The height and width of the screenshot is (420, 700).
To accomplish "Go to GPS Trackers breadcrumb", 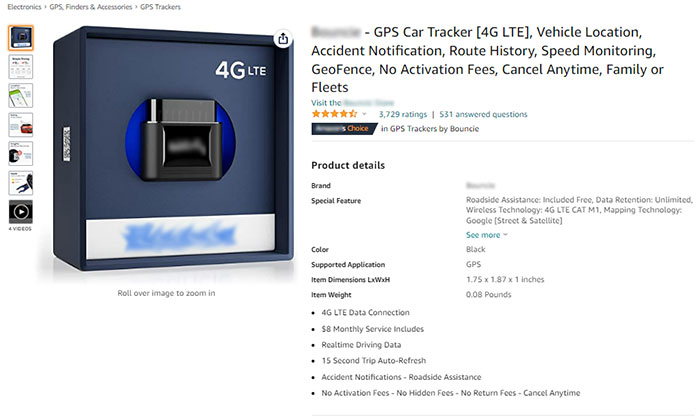I will (x=160, y=7).
